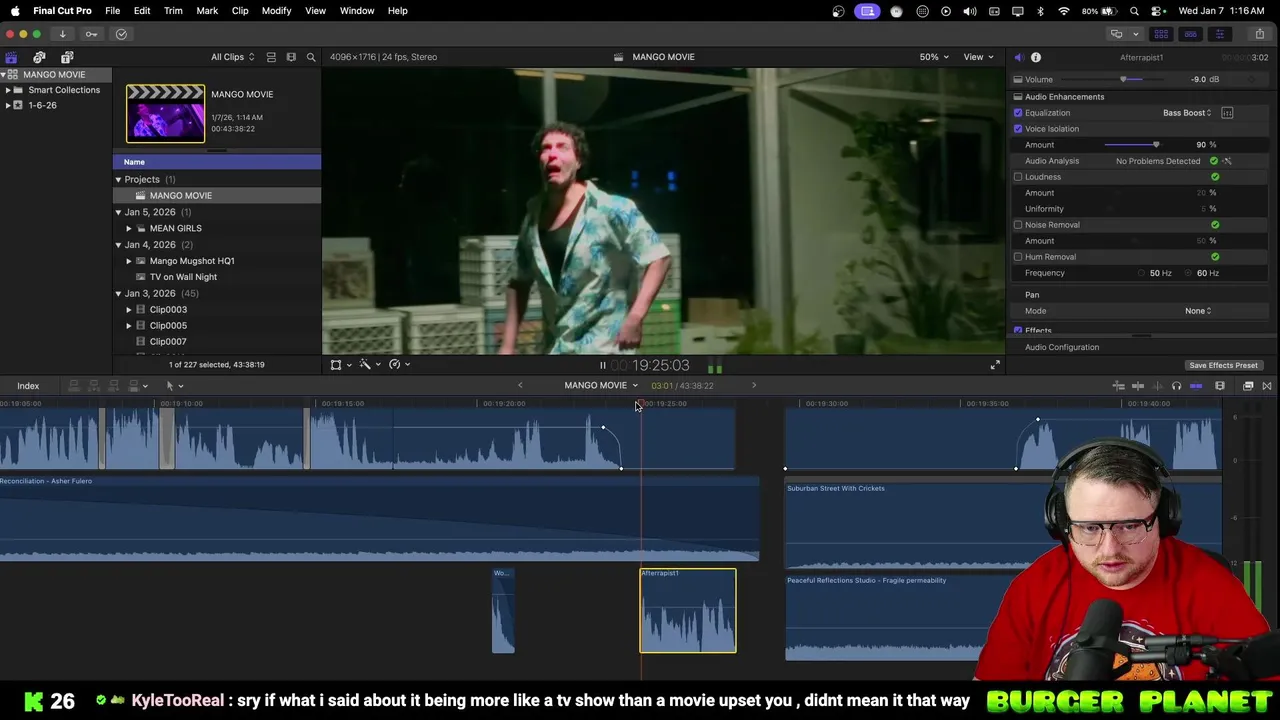Pause playback in the viewer
1280x720 pixels.
[x=602, y=366]
